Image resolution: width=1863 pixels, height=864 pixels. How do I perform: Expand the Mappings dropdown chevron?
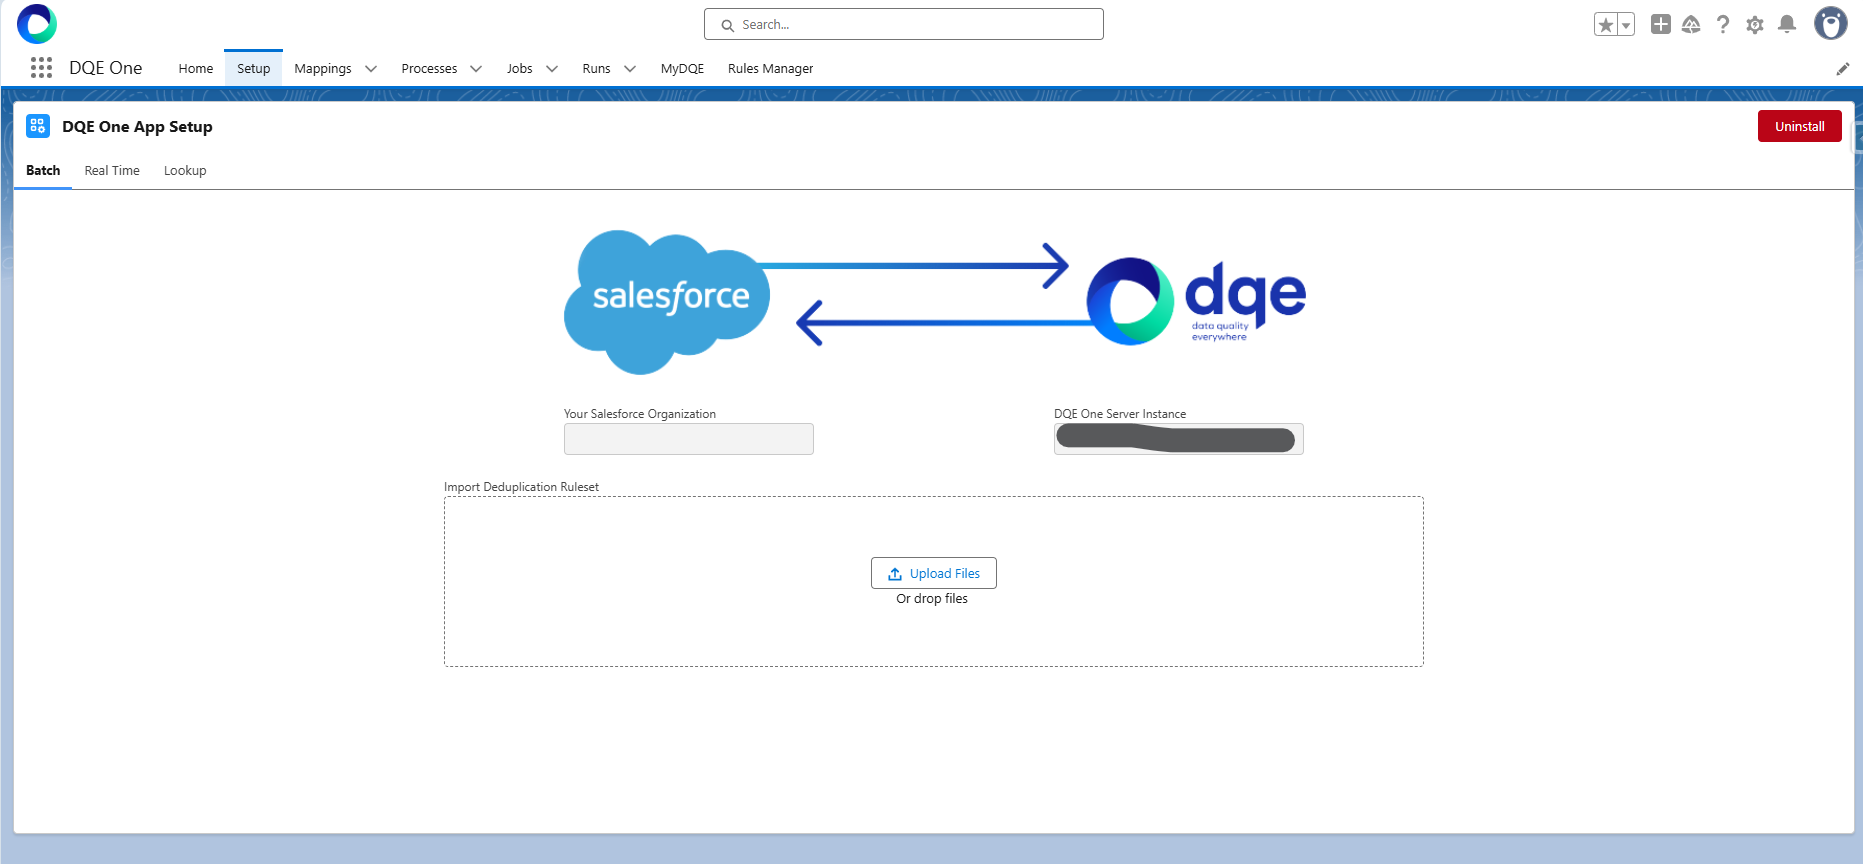pyautogui.click(x=371, y=69)
